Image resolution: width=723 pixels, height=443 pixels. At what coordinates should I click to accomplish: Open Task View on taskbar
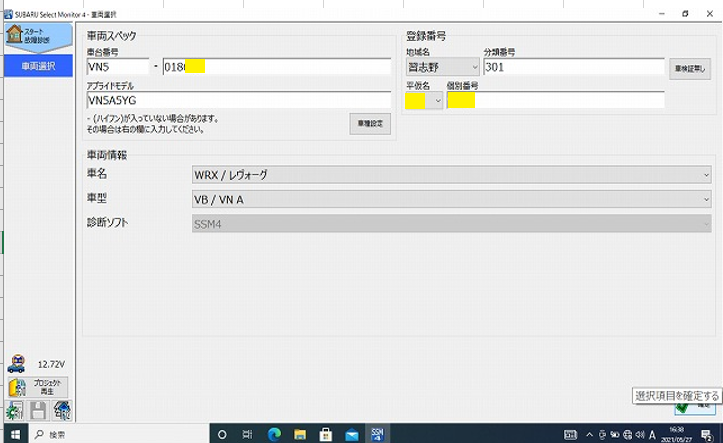(248, 434)
